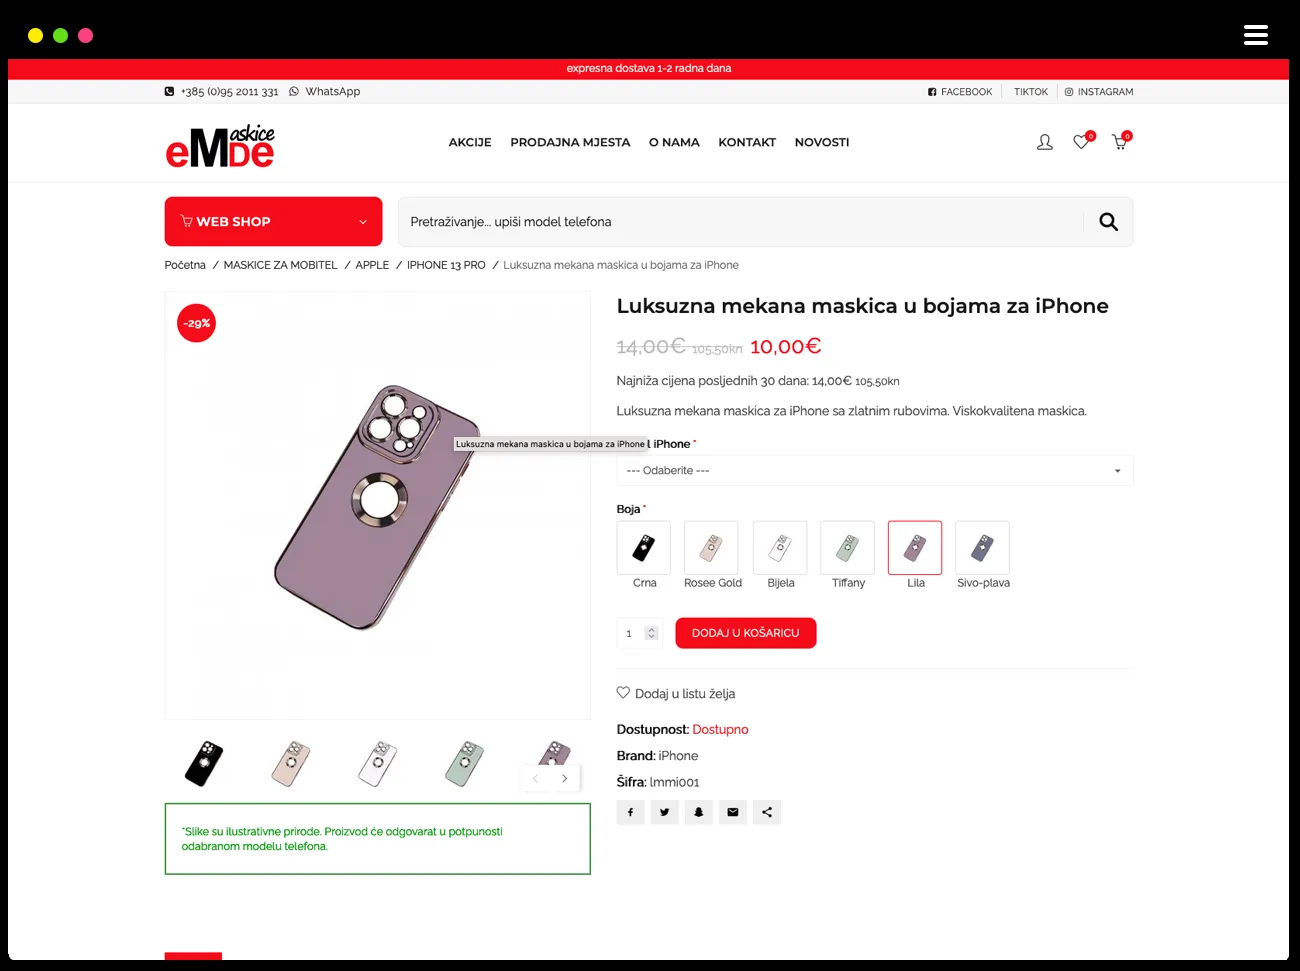Go to AKCIJE menu item
Image resolution: width=1300 pixels, height=971 pixels.
point(470,142)
